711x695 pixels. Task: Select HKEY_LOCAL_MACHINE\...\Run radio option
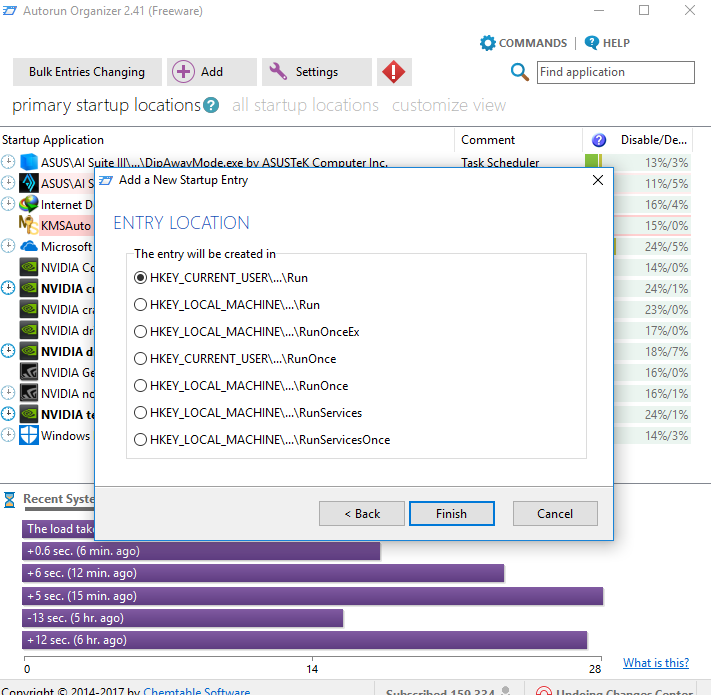[227, 305]
